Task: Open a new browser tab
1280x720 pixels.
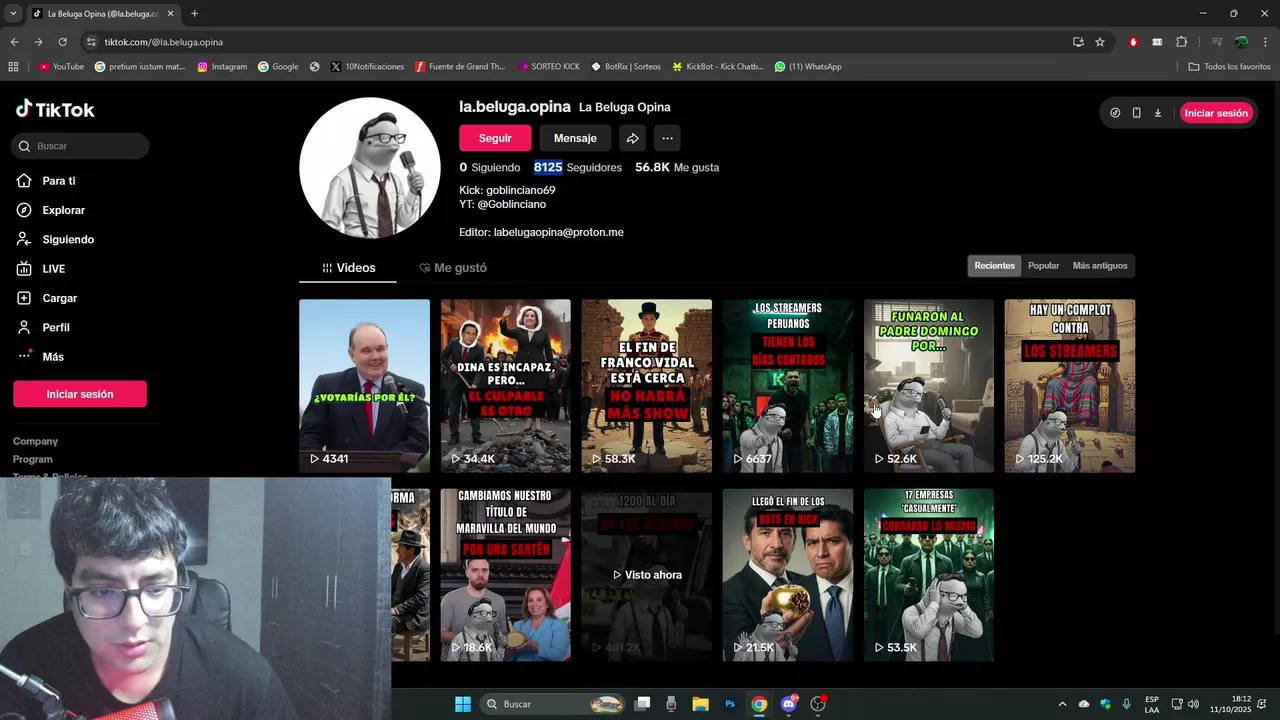Action: tap(194, 14)
